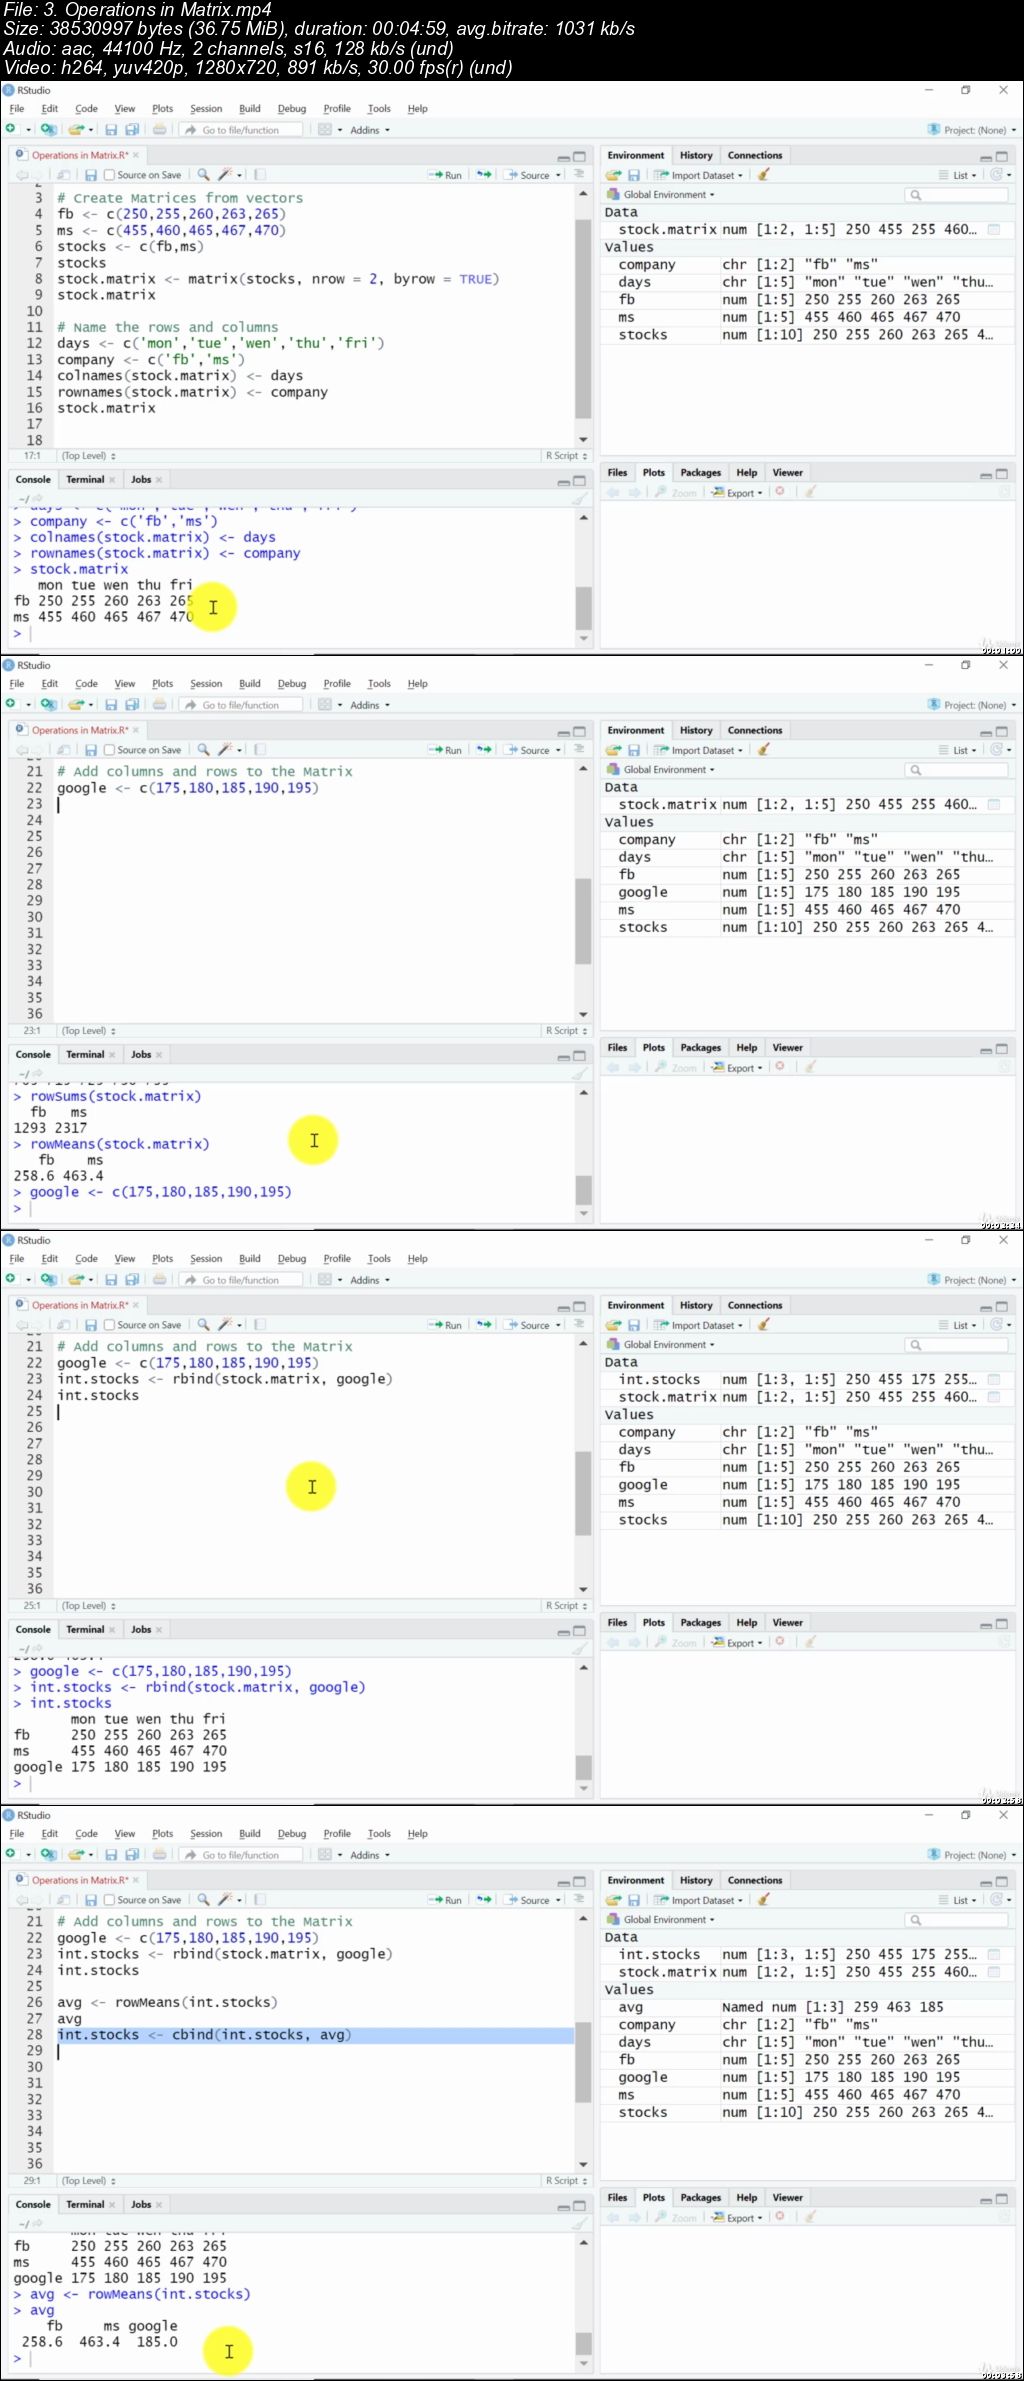Click Run button in top frame editor
Image resolution: width=1024 pixels, height=2381 pixels.
pyautogui.click(x=446, y=175)
